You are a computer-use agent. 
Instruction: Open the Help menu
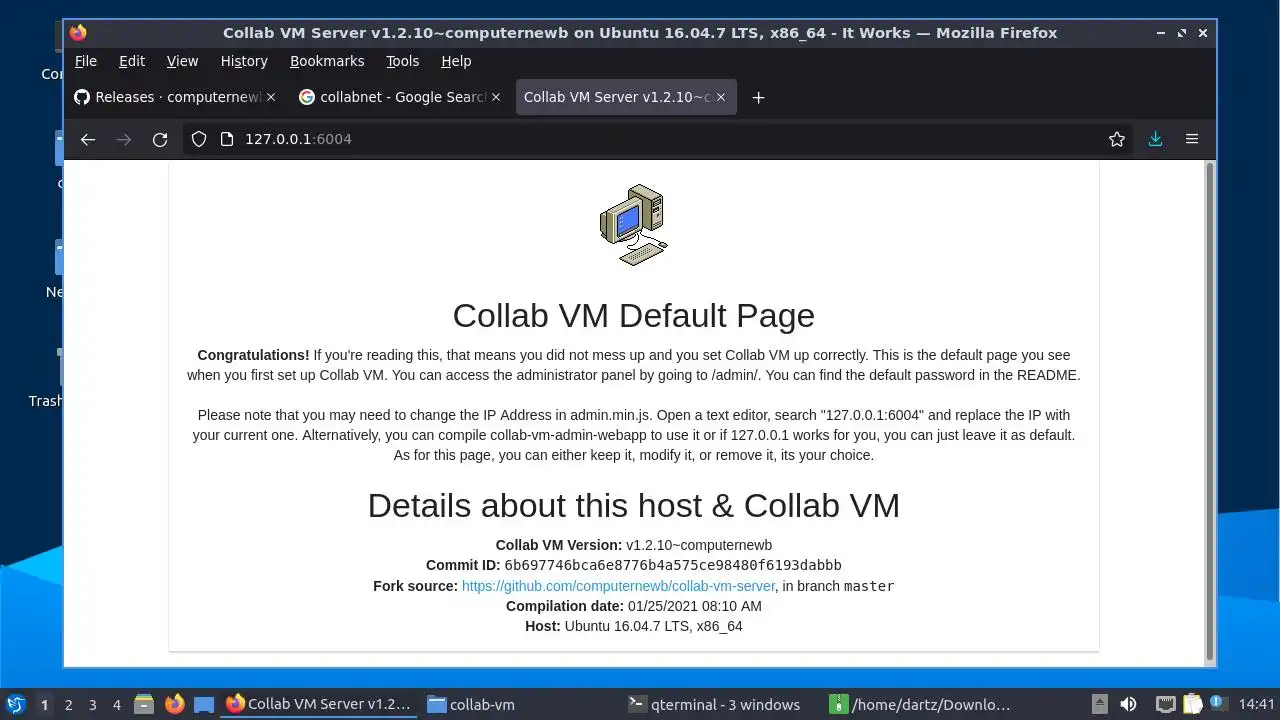(456, 61)
